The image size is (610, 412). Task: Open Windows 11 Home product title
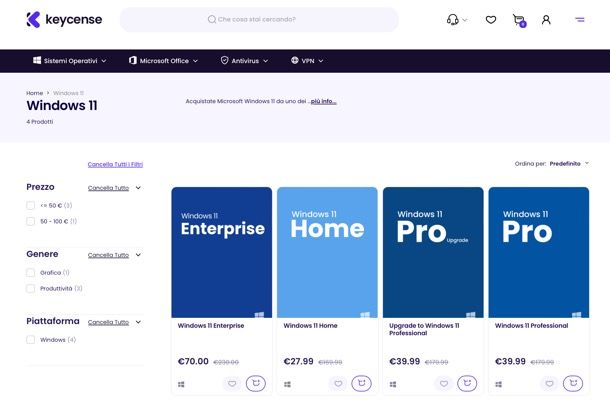pyautogui.click(x=310, y=326)
